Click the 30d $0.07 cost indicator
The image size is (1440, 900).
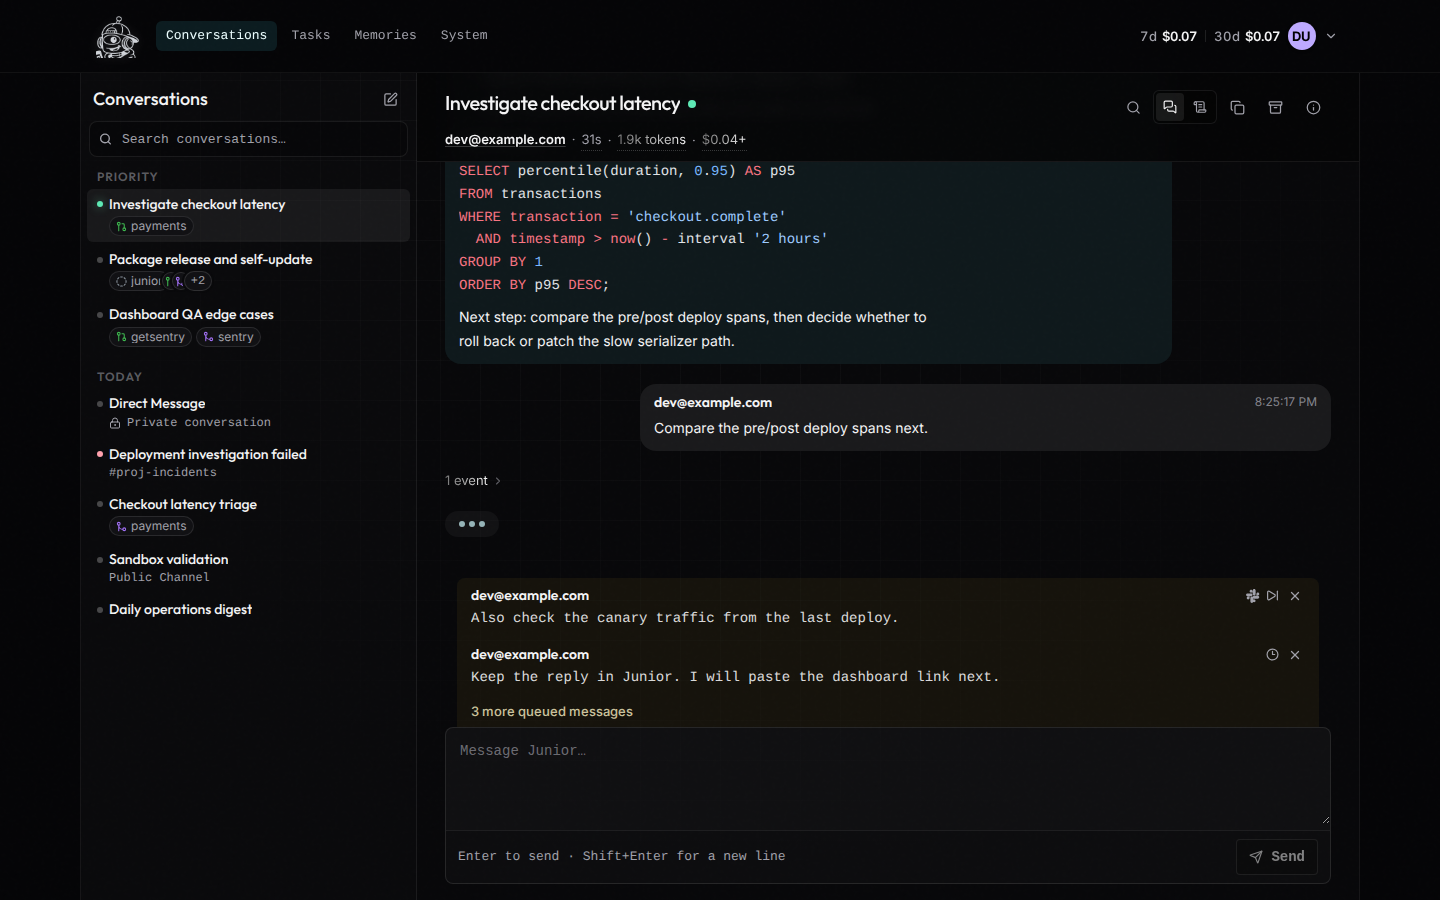point(1246,36)
